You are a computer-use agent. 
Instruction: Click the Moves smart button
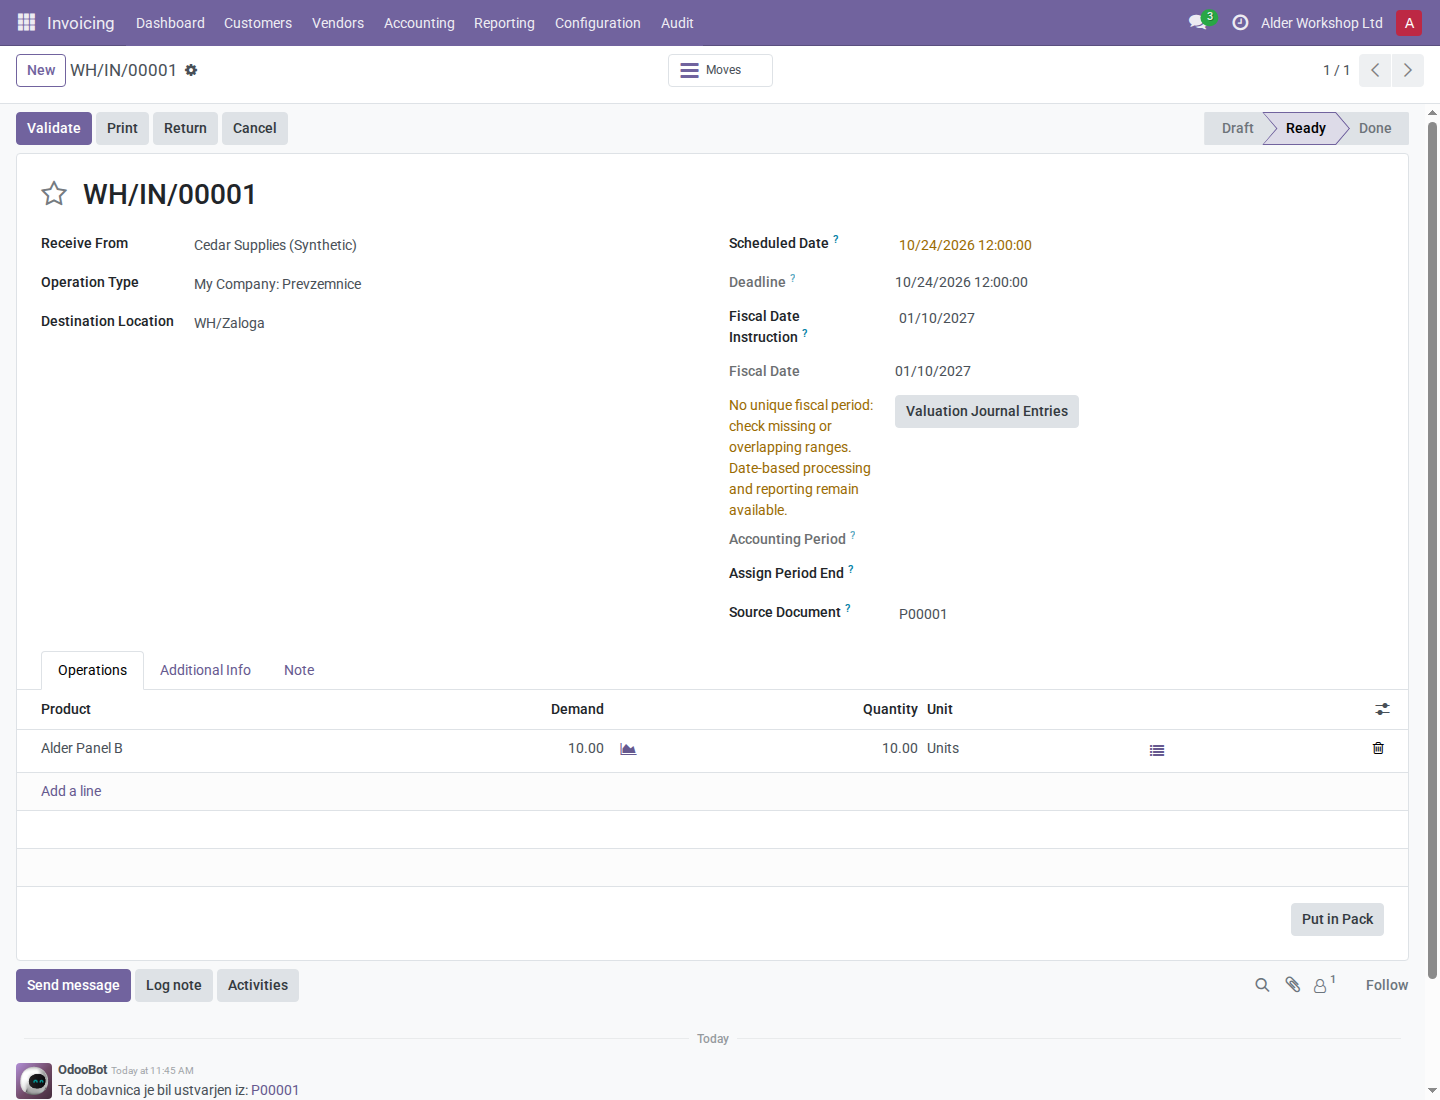[720, 70]
